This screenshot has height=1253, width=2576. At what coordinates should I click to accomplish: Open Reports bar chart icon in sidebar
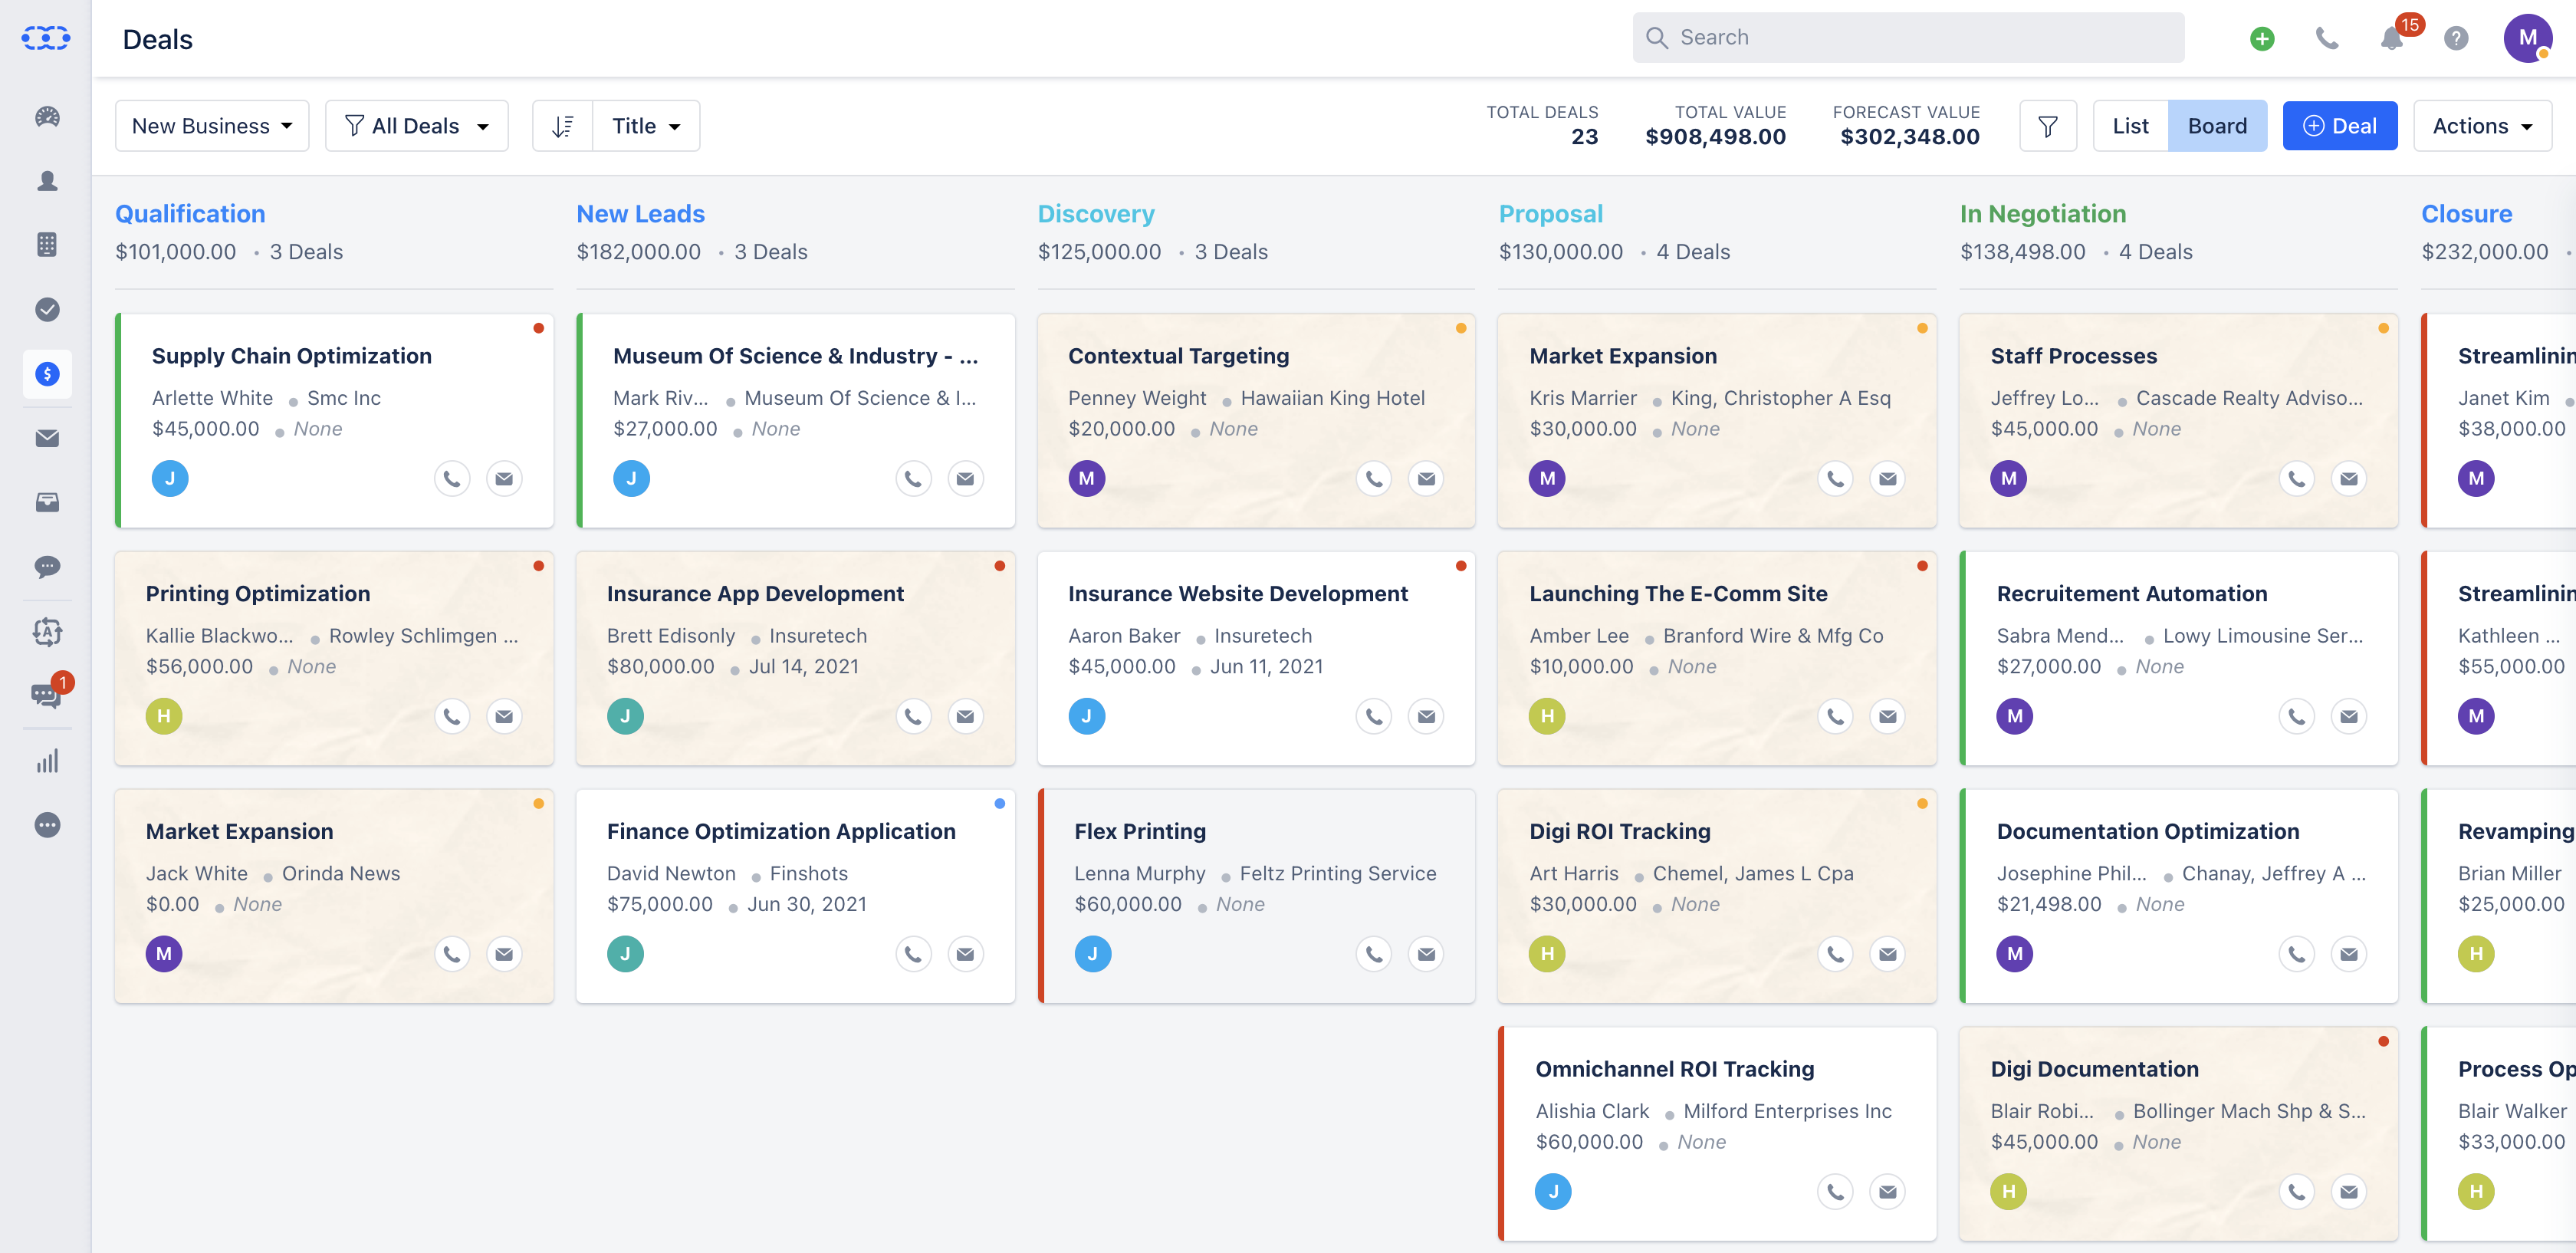point(47,761)
